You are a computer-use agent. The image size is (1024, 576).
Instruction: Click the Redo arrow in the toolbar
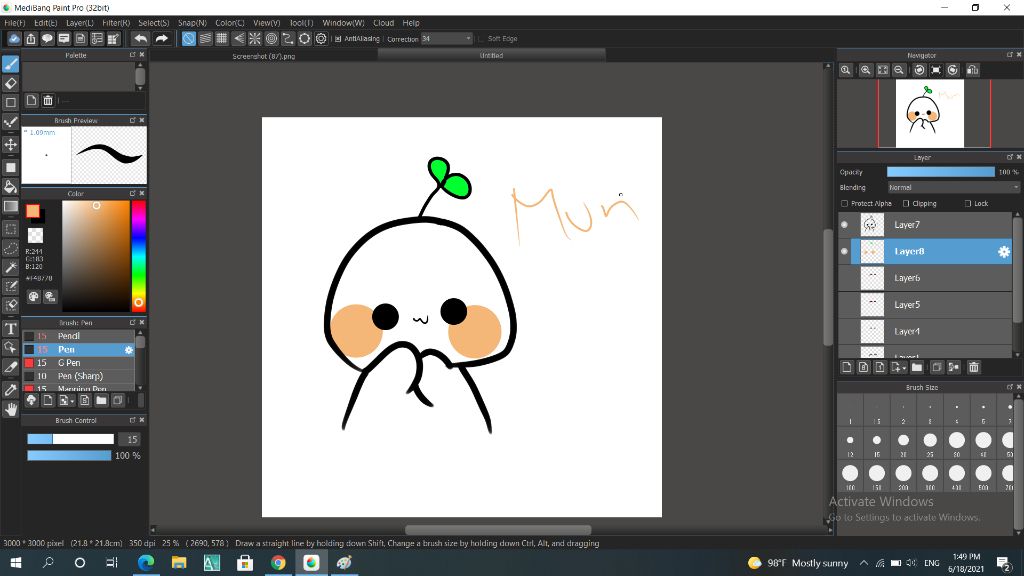(161, 39)
